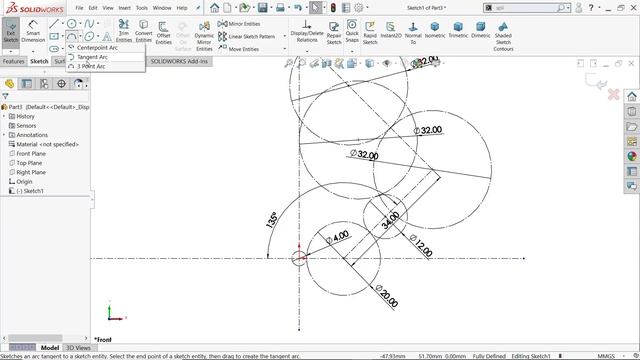Open the DimXpertManager tab icon
The height and width of the screenshot is (360, 640).
click(61, 84)
